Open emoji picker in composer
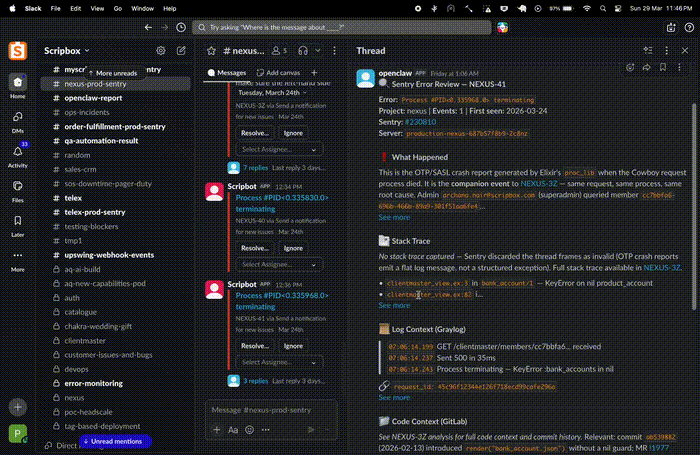700x455 pixels. tap(250, 430)
